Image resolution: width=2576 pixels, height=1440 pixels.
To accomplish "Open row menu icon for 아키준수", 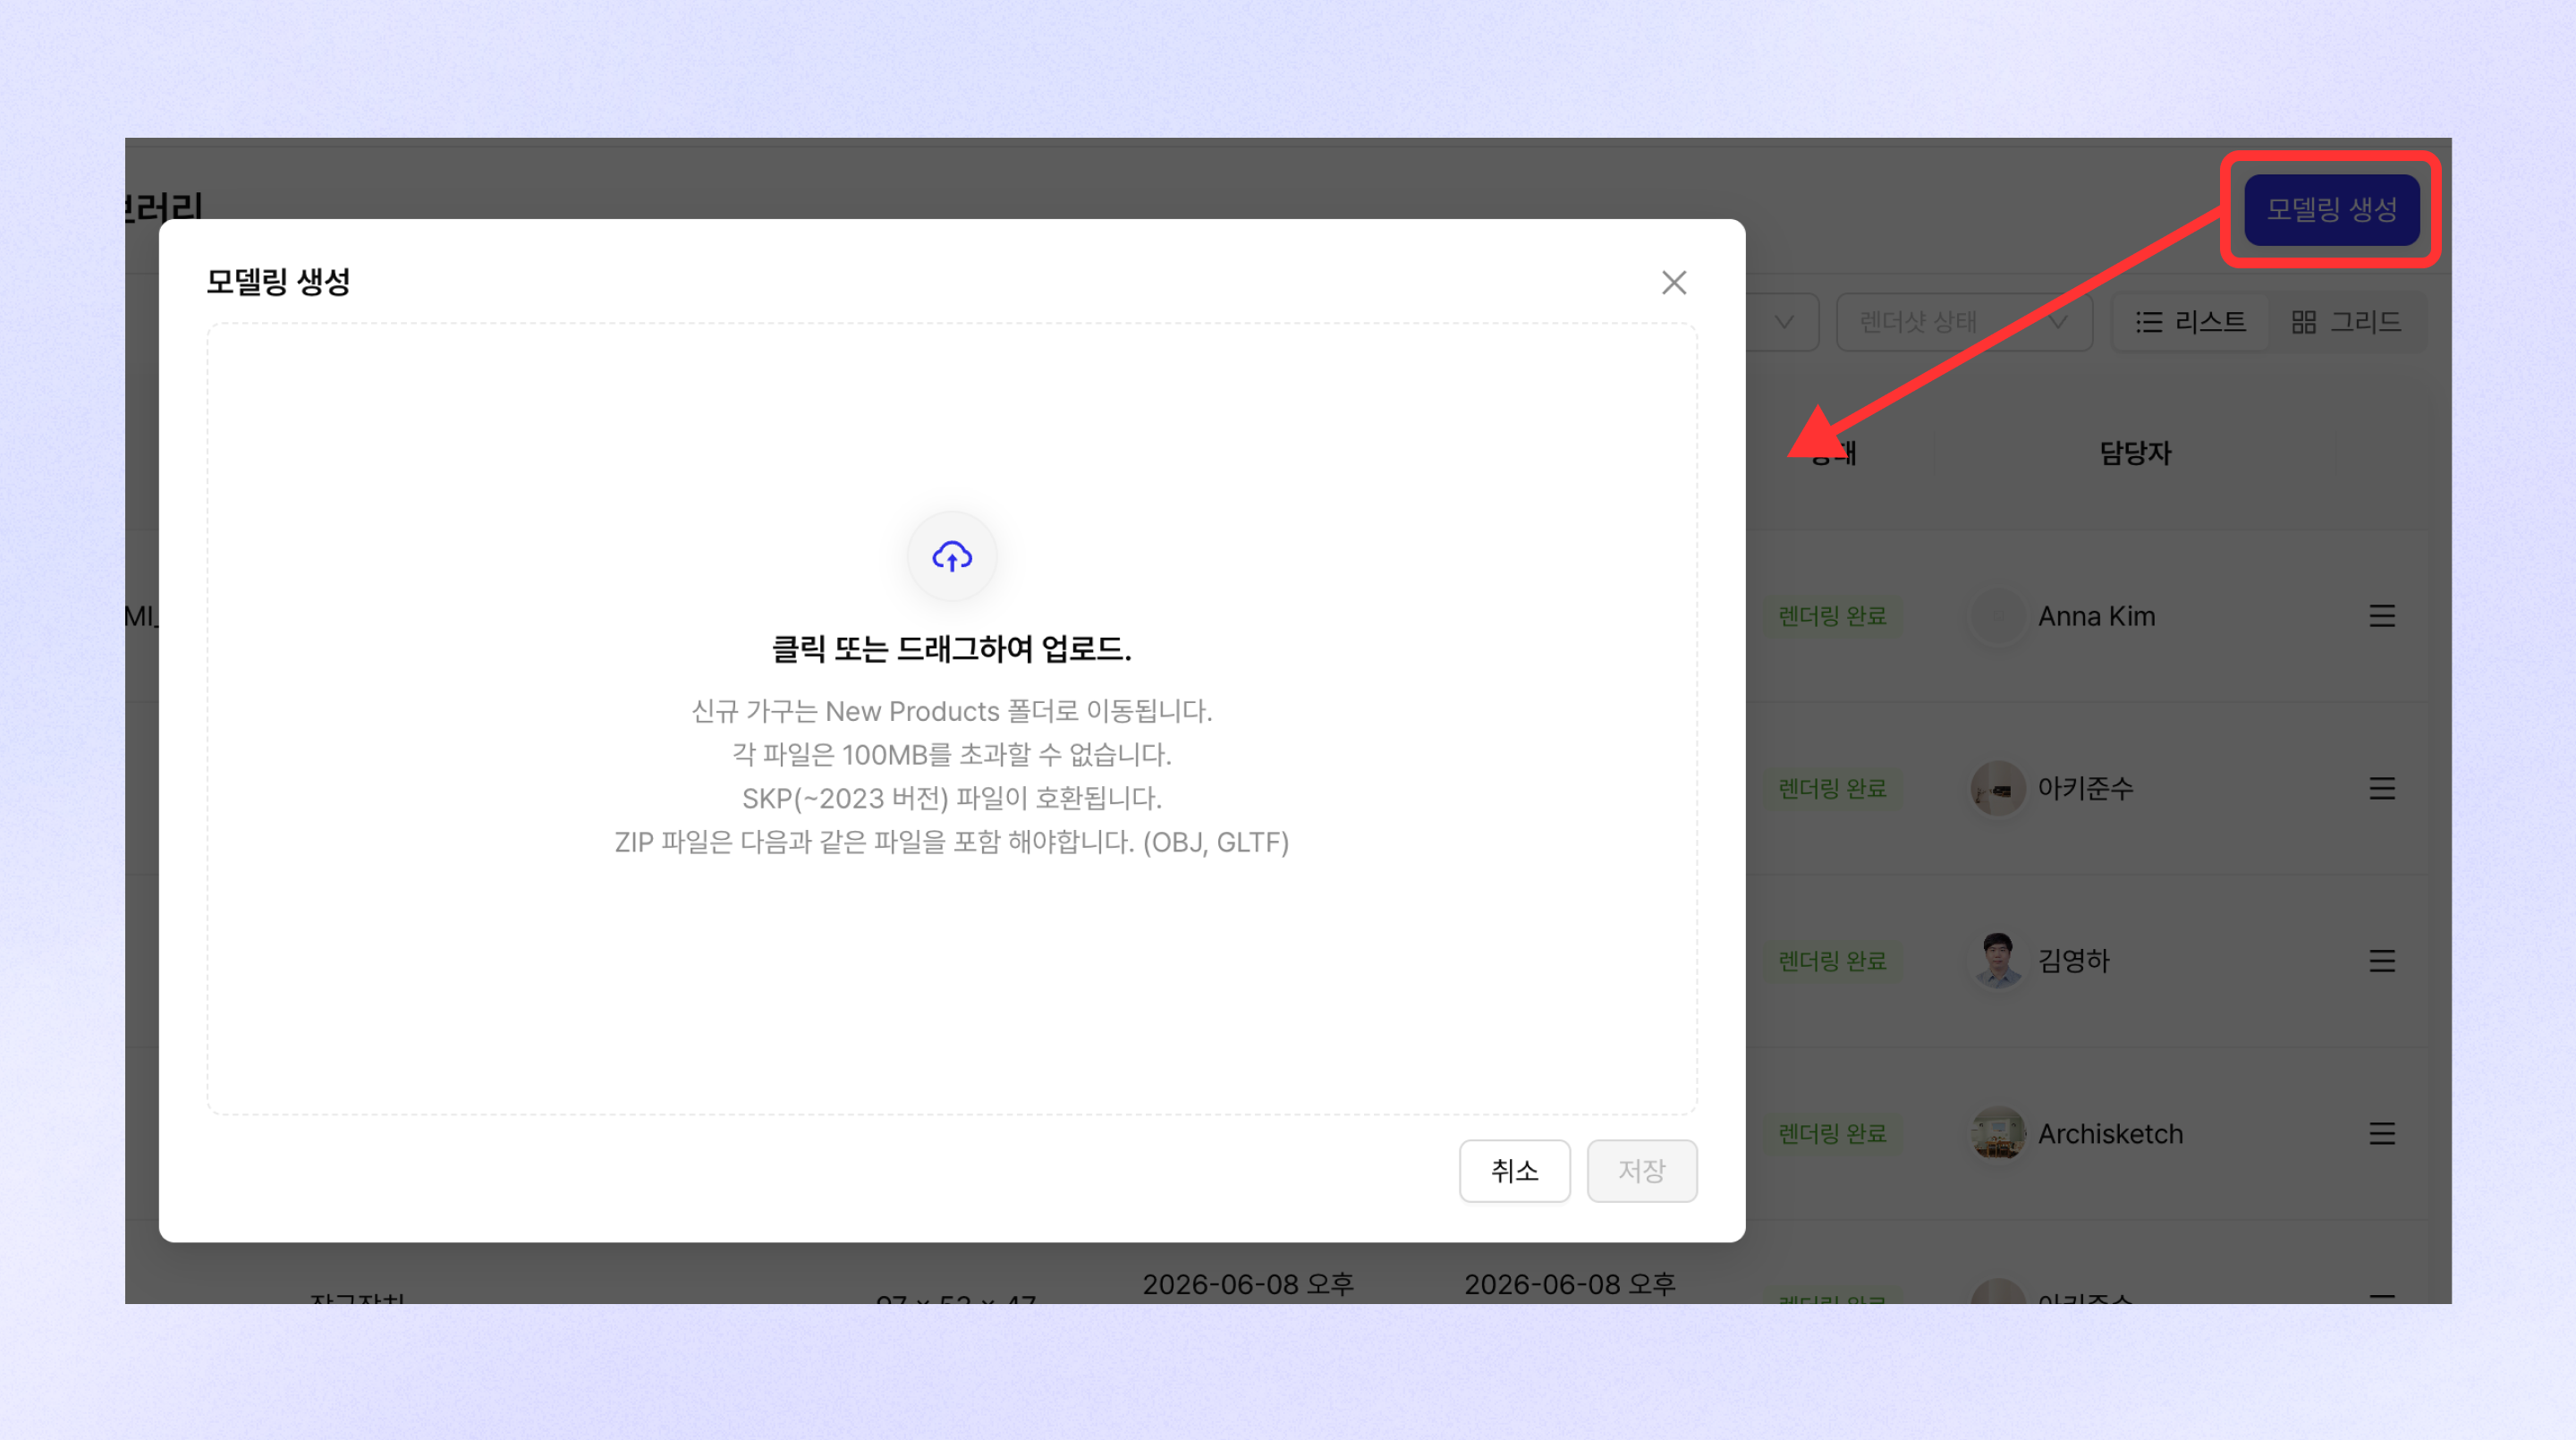I will pyautogui.click(x=2381, y=789).
